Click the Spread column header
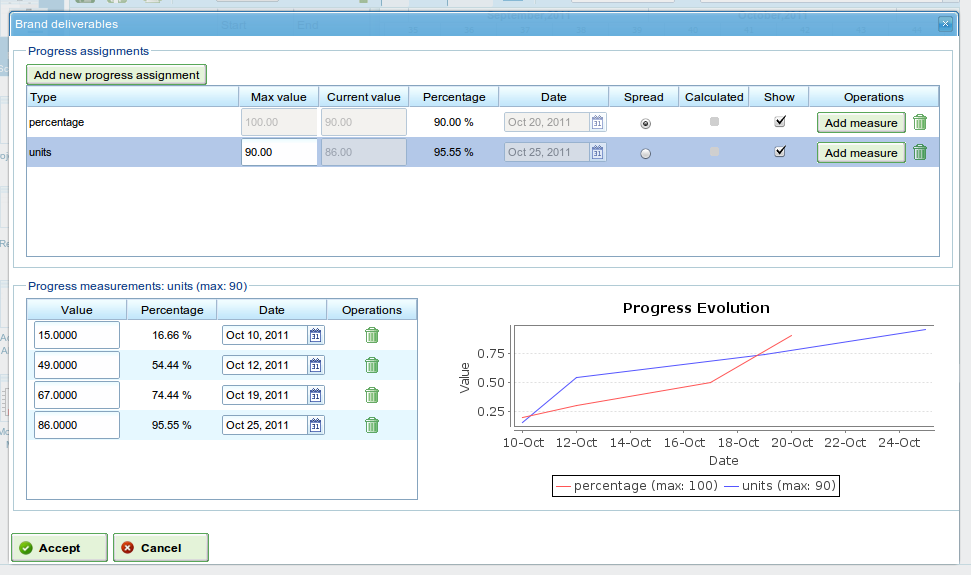This screenshot has width=971, height=575. tap(643, 97)
